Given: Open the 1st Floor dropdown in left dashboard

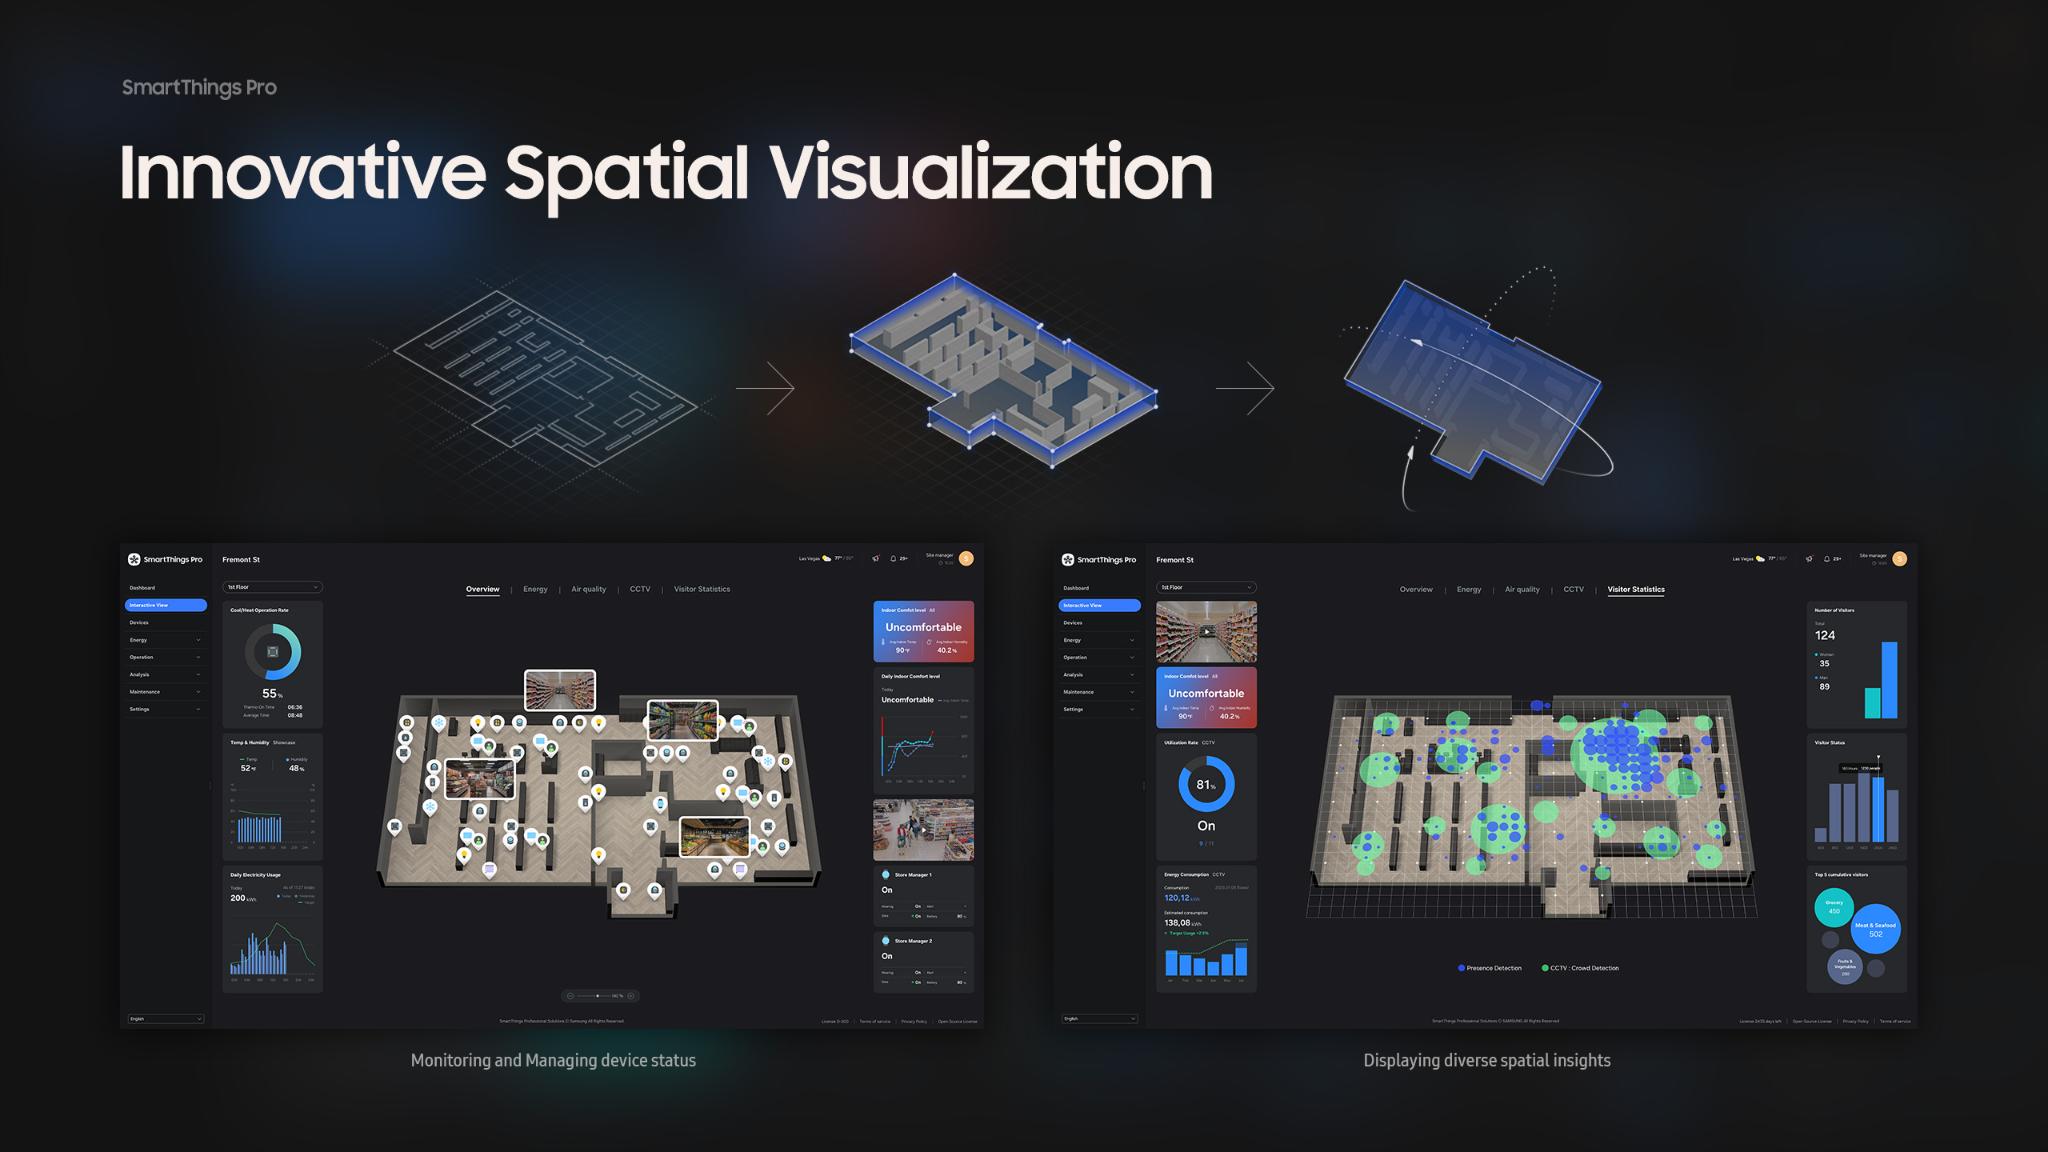Looking at the screenshot, I should [x=272, y=587].
